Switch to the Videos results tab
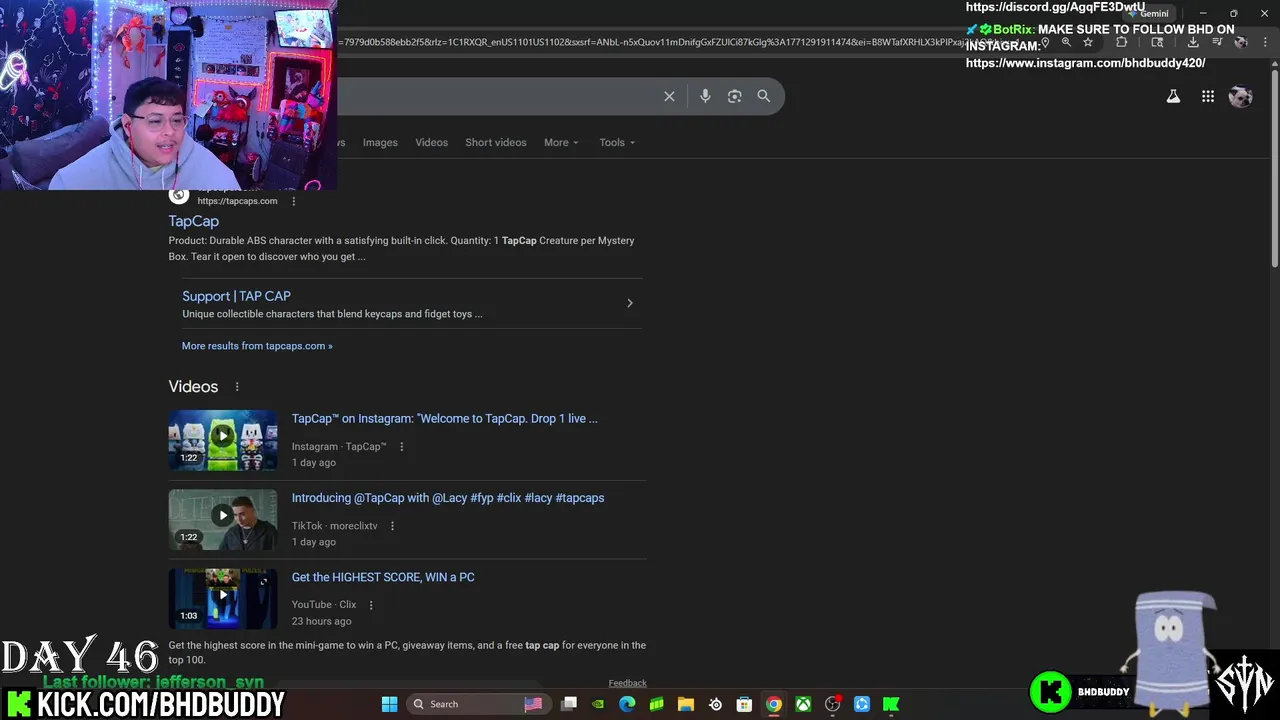Viewport: 1280px width, 720px height. tap(432, 142)
